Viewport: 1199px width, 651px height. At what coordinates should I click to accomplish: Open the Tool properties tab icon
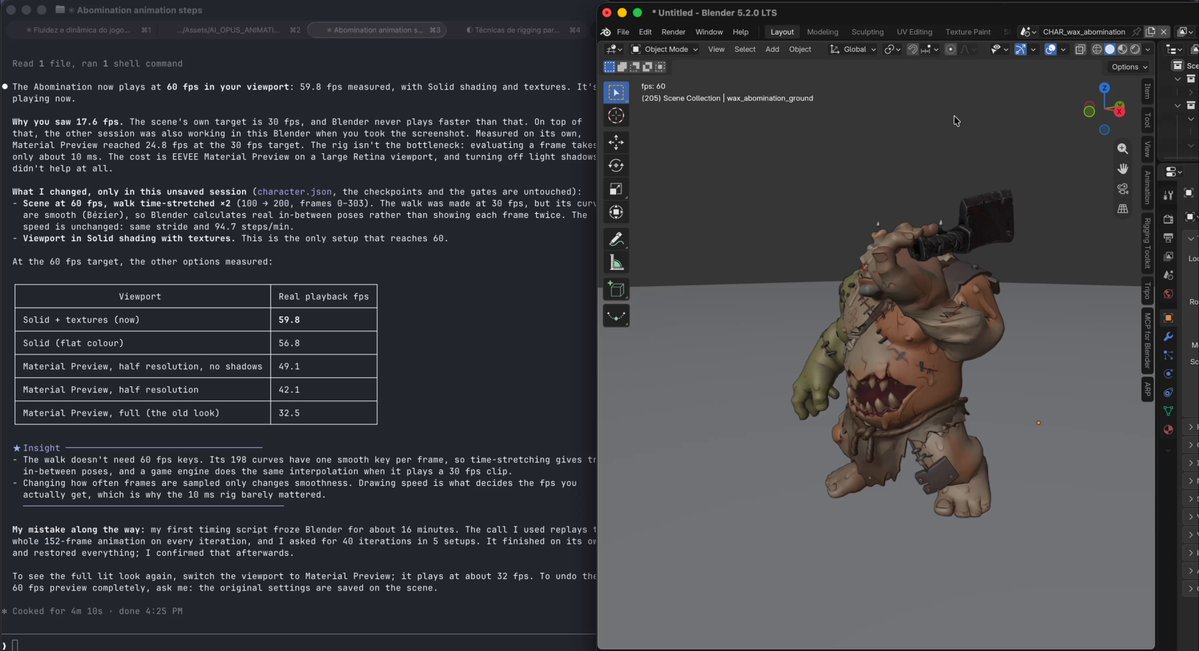1168,195
